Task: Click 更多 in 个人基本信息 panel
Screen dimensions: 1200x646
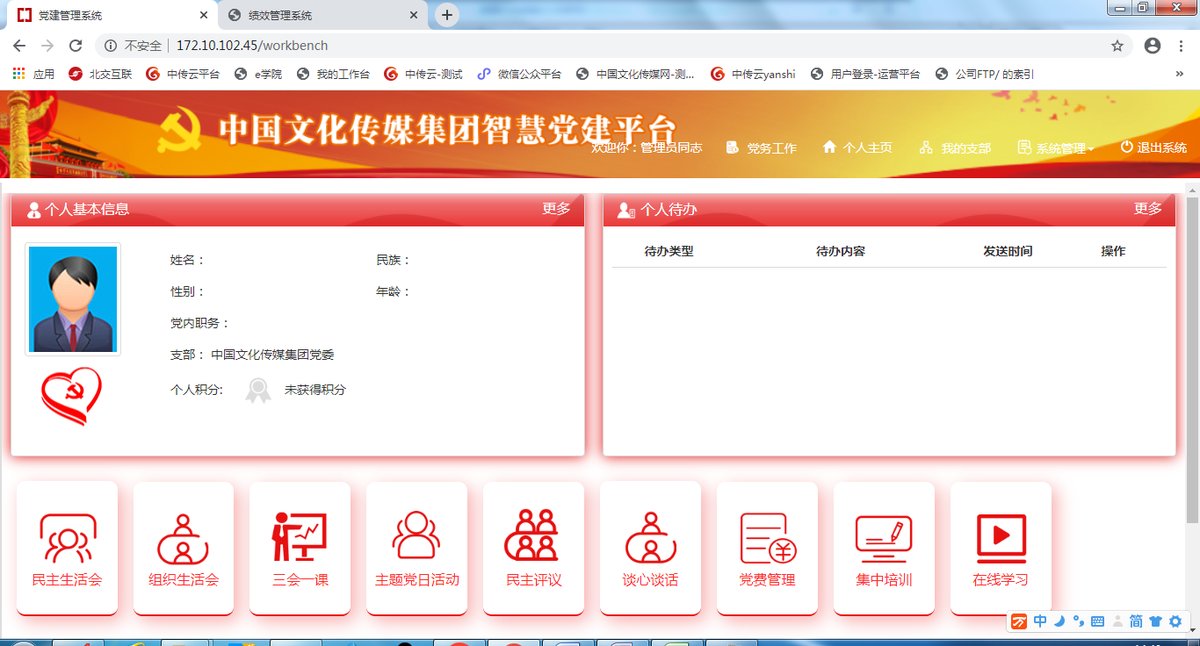Action: [557, 208]
